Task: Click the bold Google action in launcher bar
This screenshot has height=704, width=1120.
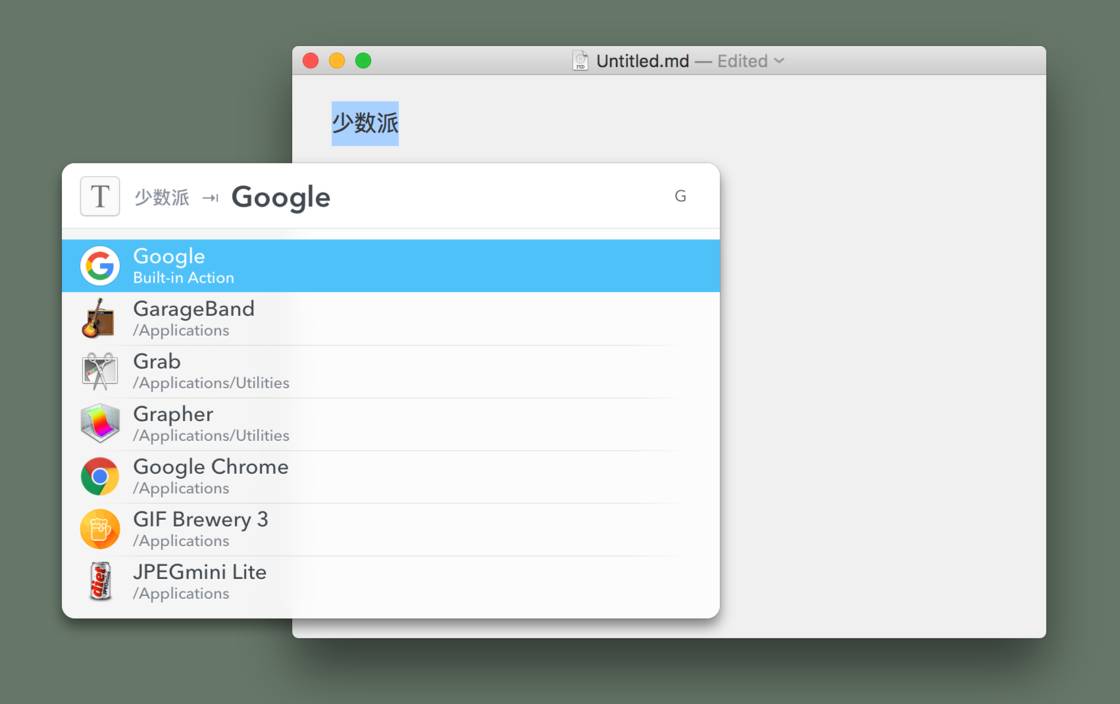Action: pos(281,198)
